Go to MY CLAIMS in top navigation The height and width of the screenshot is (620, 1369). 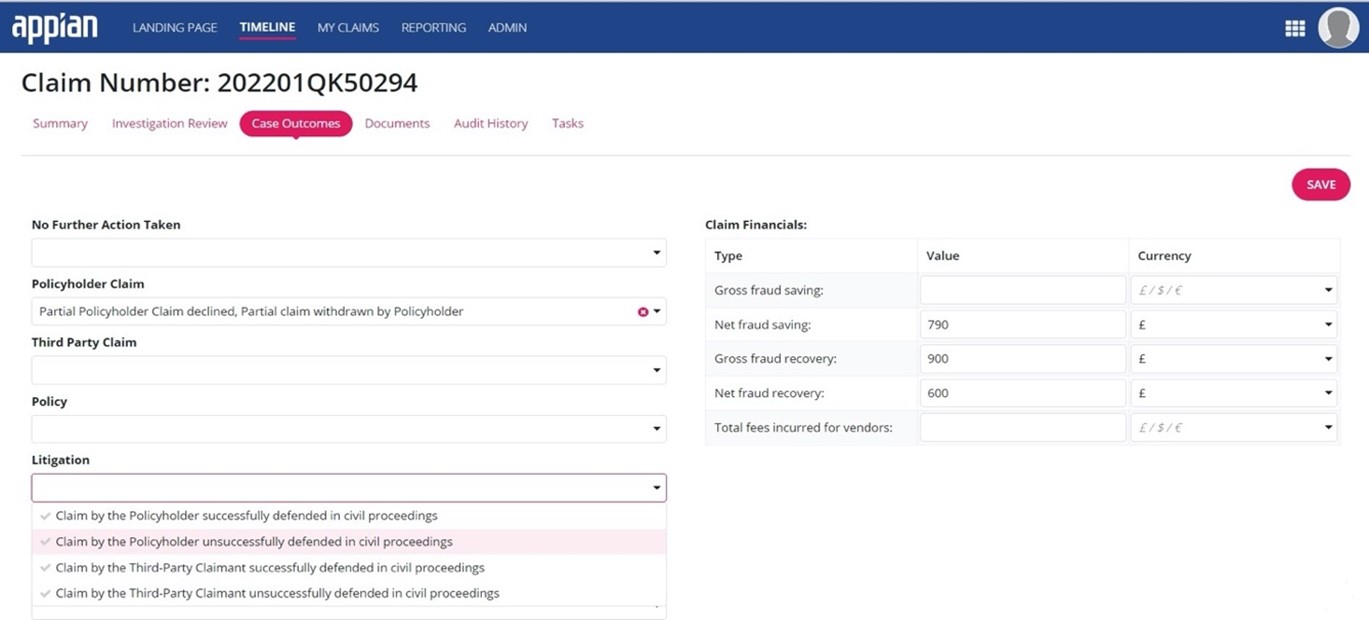coord(348,28)
